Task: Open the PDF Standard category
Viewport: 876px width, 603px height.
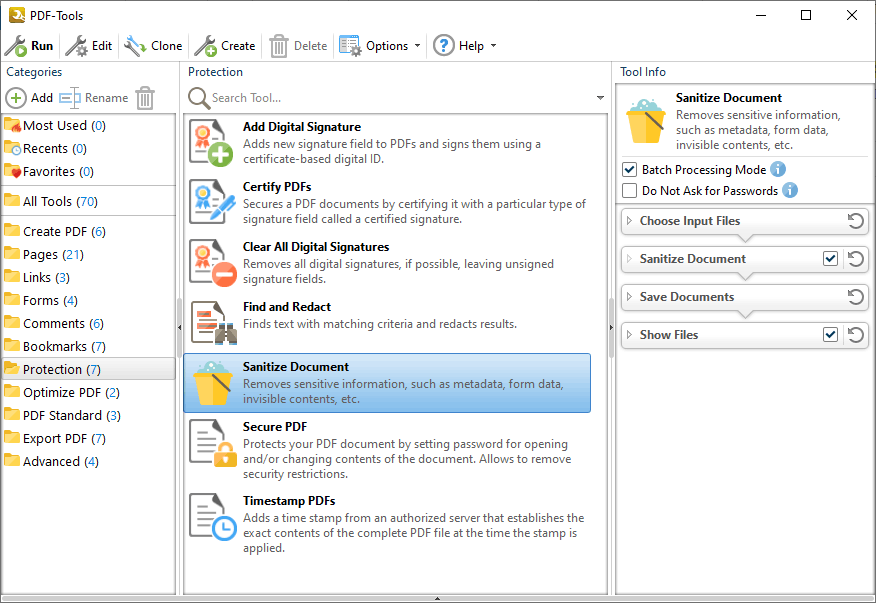Action: [89, 415]
